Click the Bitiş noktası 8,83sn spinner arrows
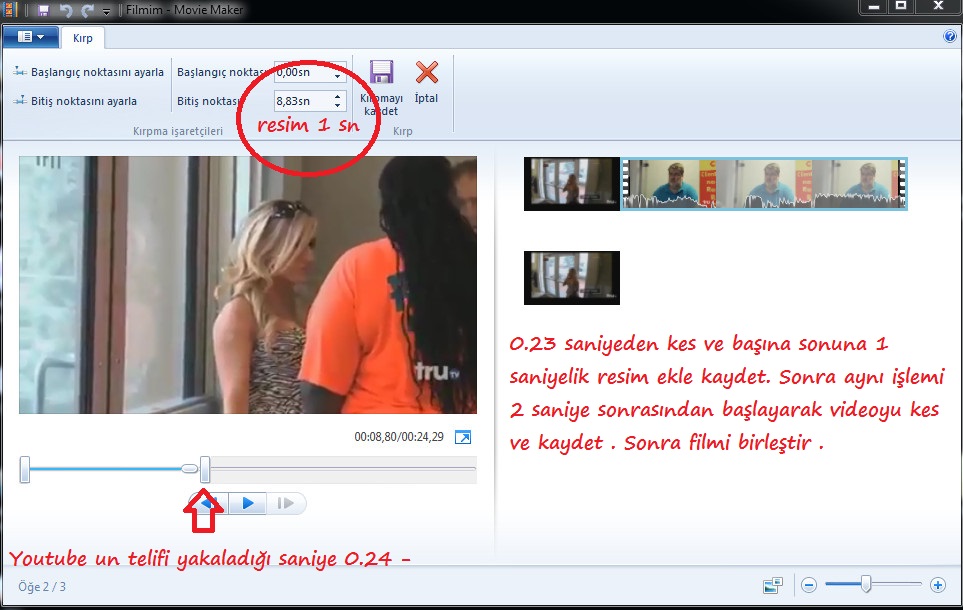This screenshot has width=963, height=610. [x=338, y=101]
